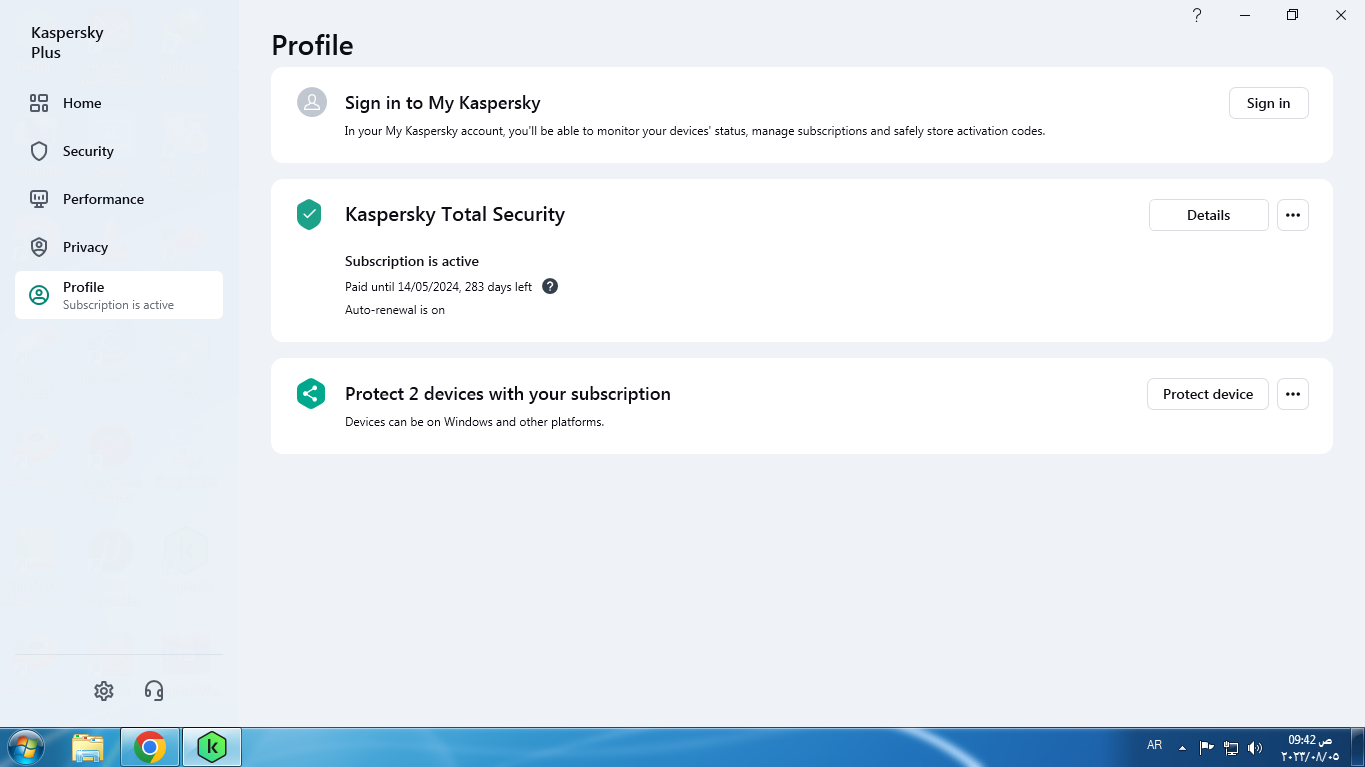
Task: Click the Privacy shield icon
Action: pos(39,247)
